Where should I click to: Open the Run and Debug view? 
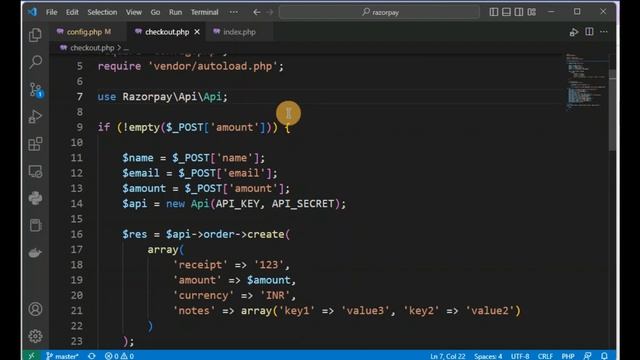[x=36, y=117]
